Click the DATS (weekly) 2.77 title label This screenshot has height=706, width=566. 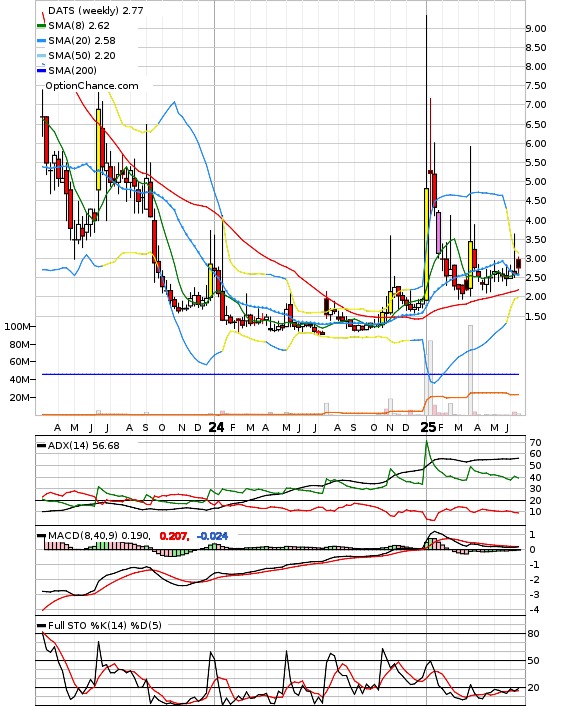pyautogui.click(x=95, y=10)
